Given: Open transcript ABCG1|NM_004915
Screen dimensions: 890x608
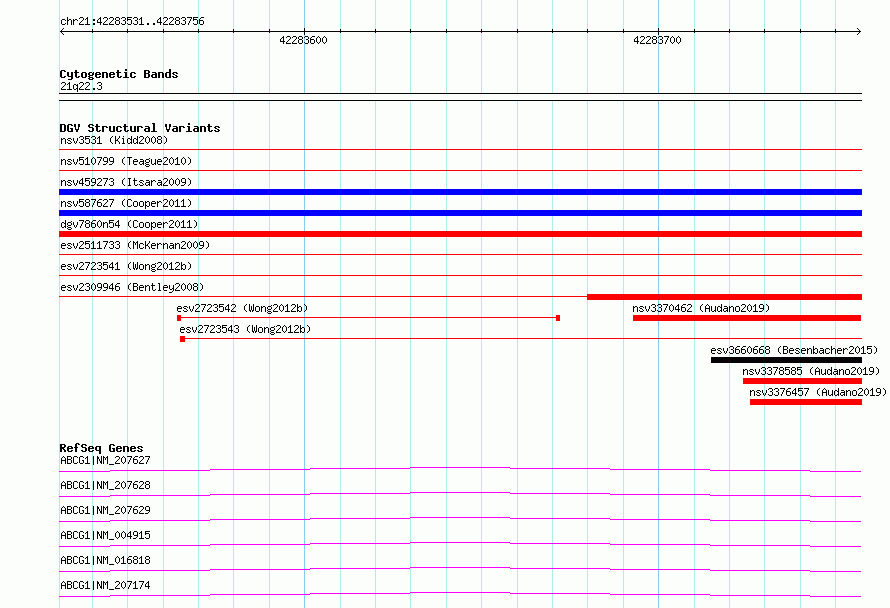Looking at the screenshot, I should tap(105, 535).
